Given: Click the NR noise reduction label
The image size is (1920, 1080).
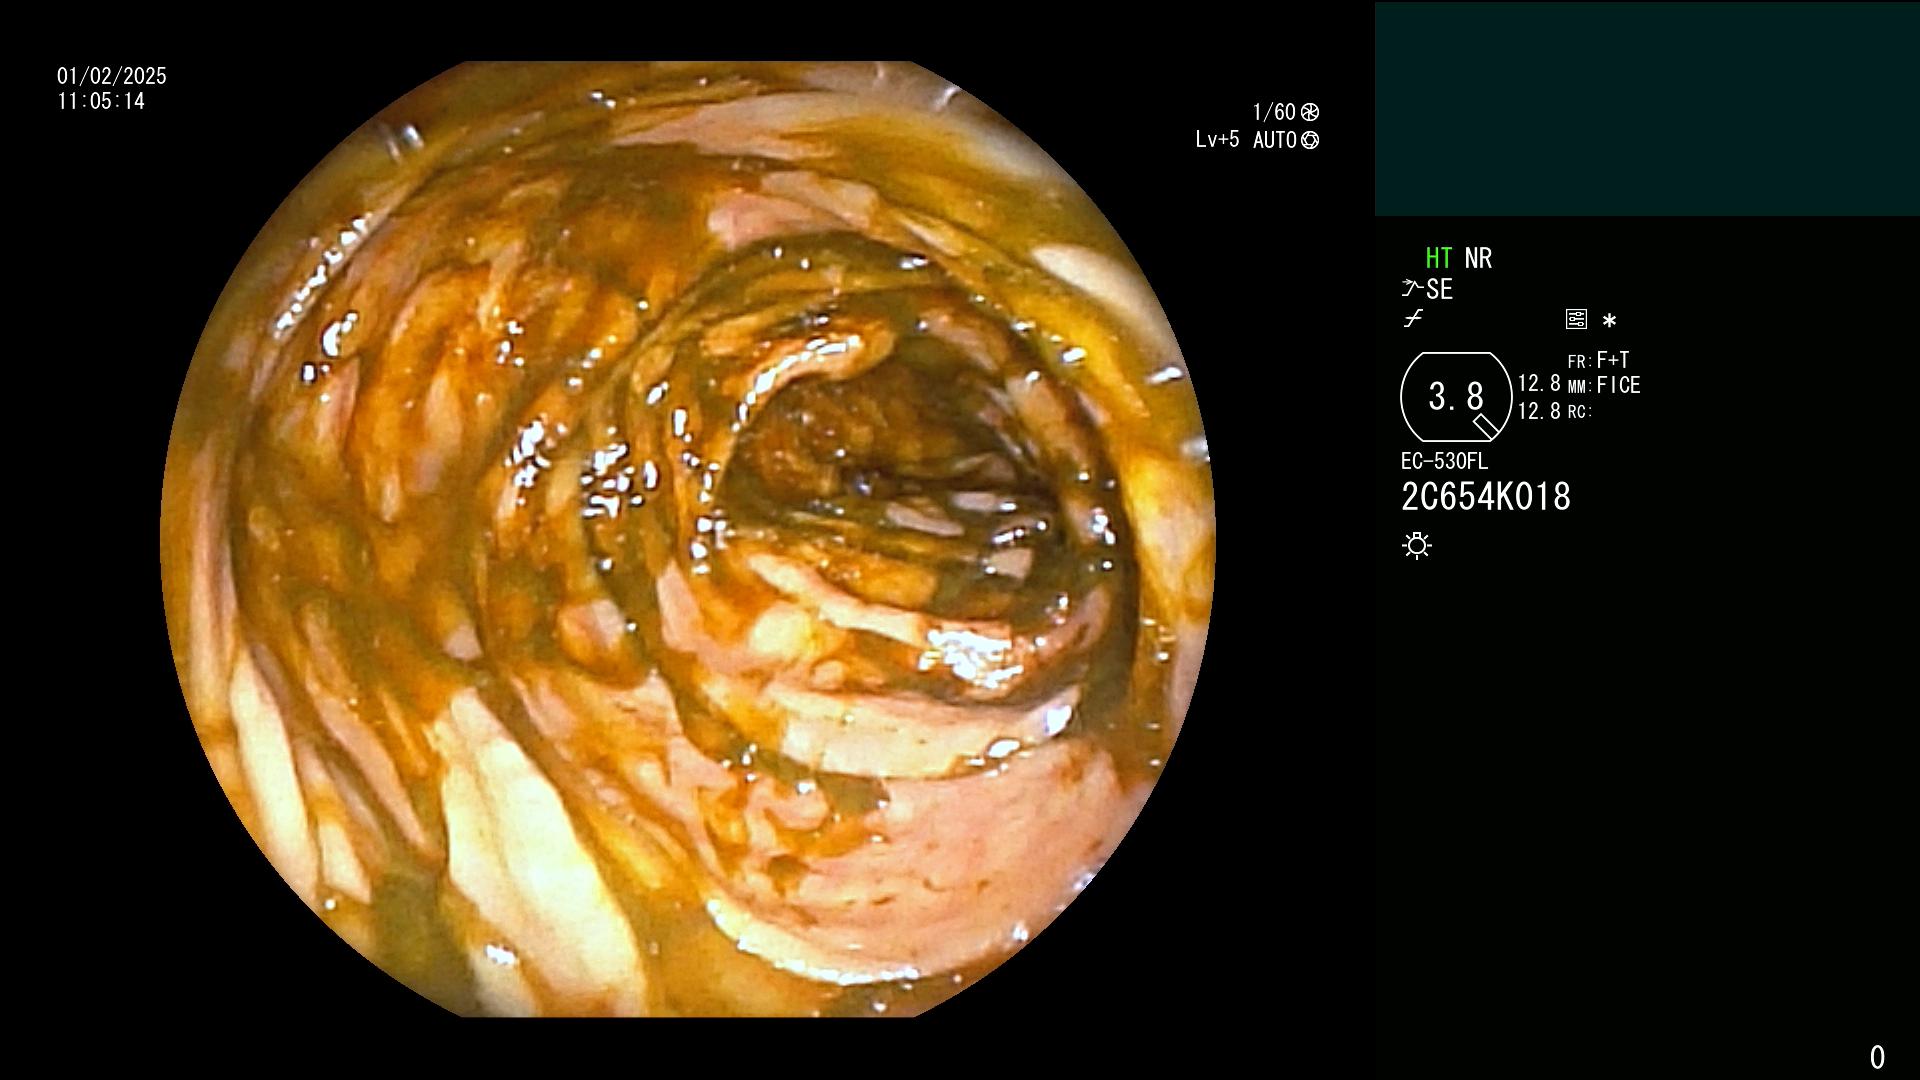Looking at the screenshot, I should pos(1478,258).
